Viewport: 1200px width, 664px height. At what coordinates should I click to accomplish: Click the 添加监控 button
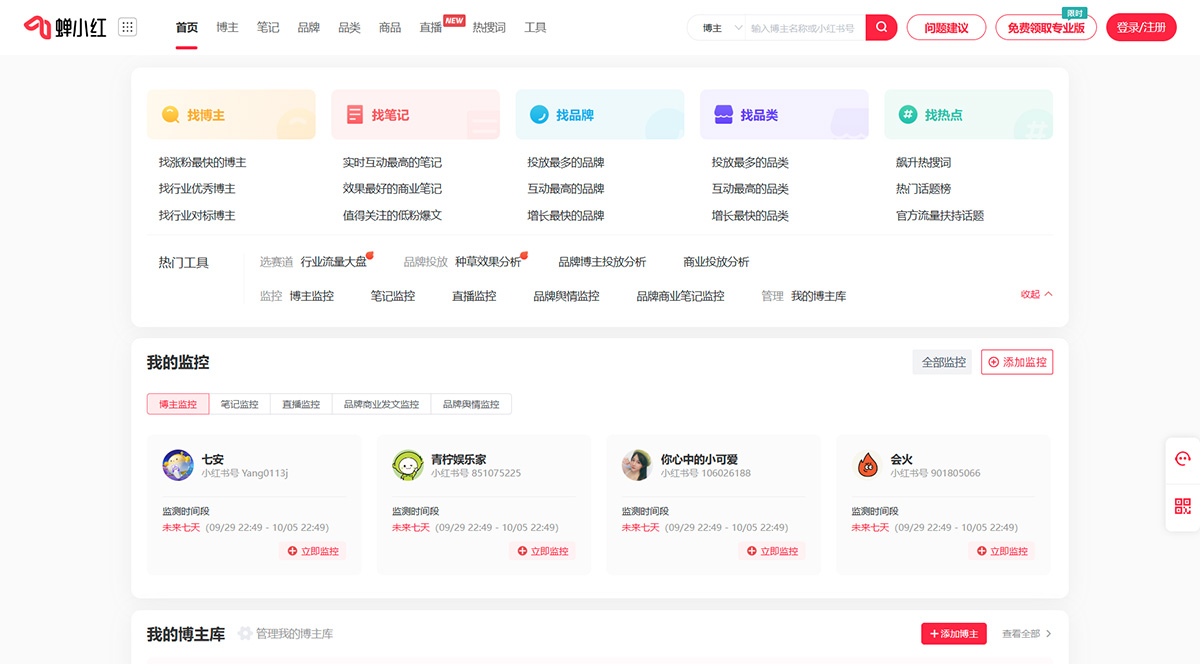coord(1016,362)
